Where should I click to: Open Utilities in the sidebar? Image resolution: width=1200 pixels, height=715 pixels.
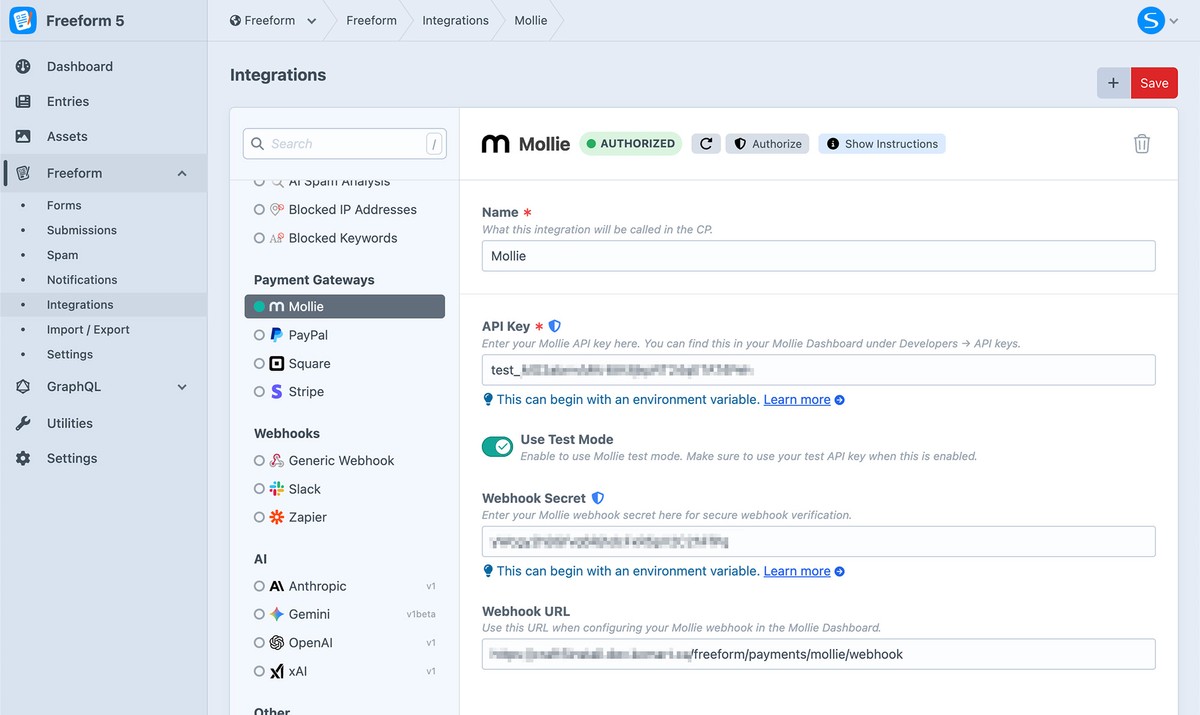pos(69,424)
